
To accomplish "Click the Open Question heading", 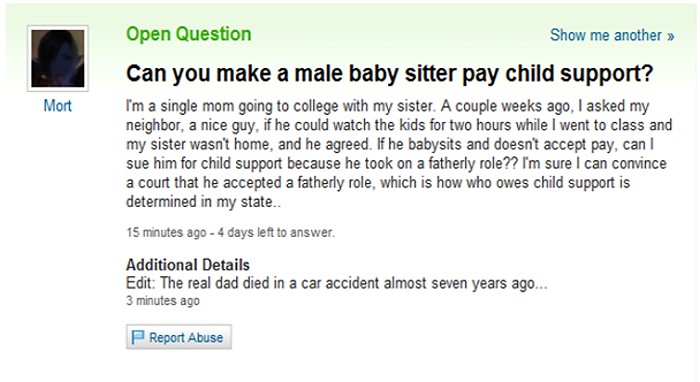I will [x=188, y=34].
